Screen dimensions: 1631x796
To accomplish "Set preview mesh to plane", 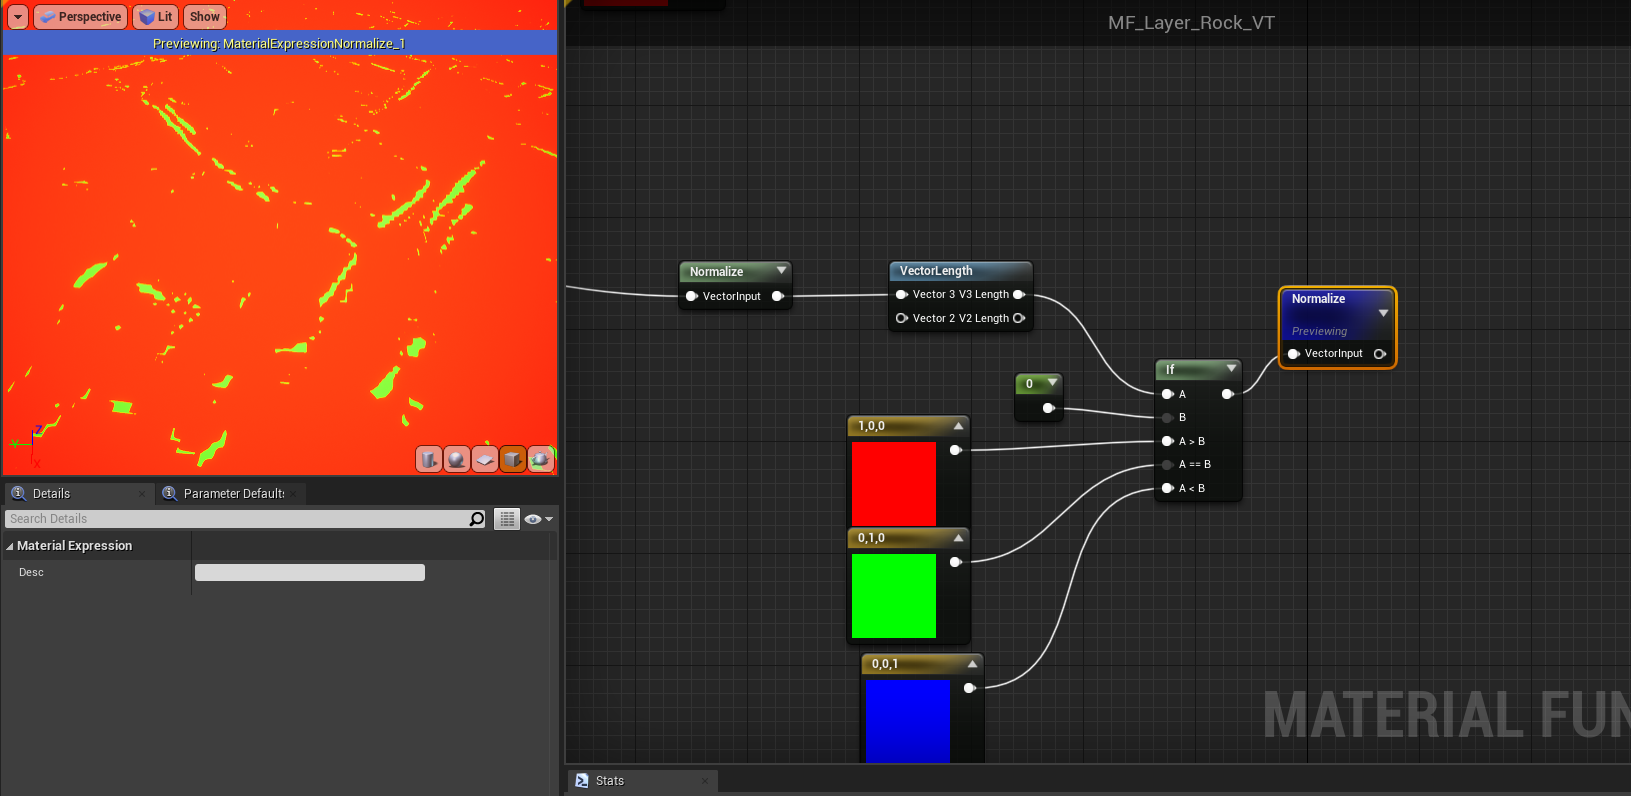I will click(485, 459).
